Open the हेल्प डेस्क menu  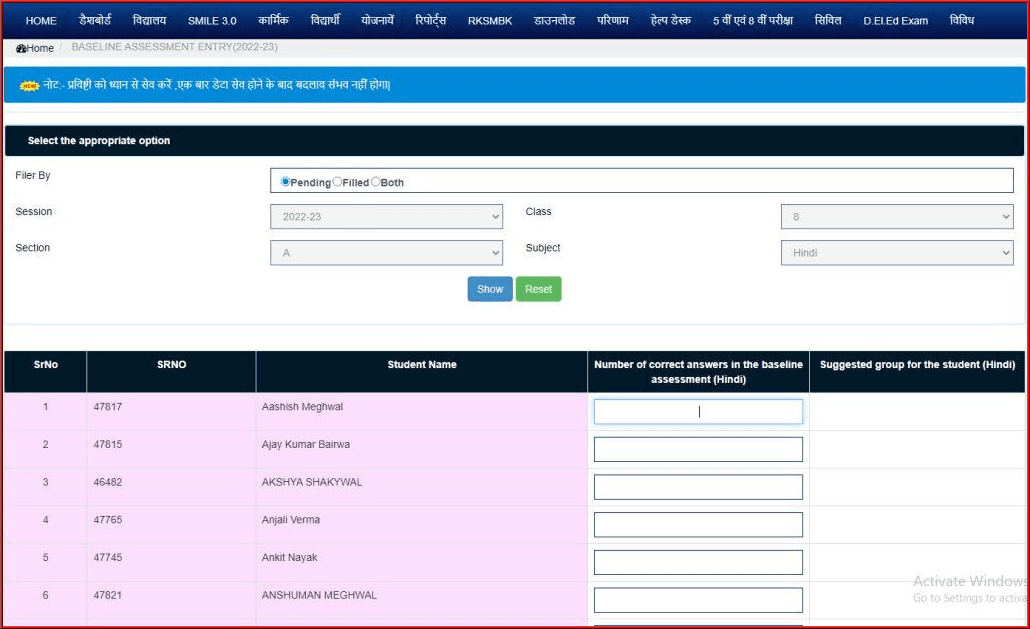tap(671, 20)
